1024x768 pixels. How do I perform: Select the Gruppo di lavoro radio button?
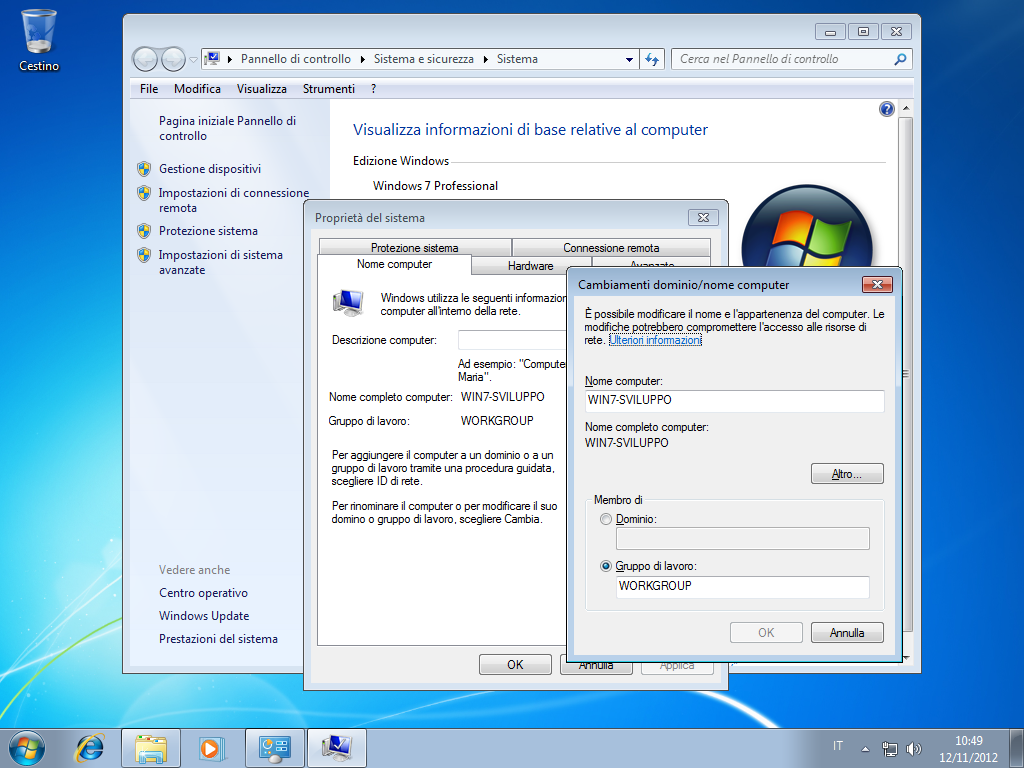pyautogui.click(x=605, y=565)
